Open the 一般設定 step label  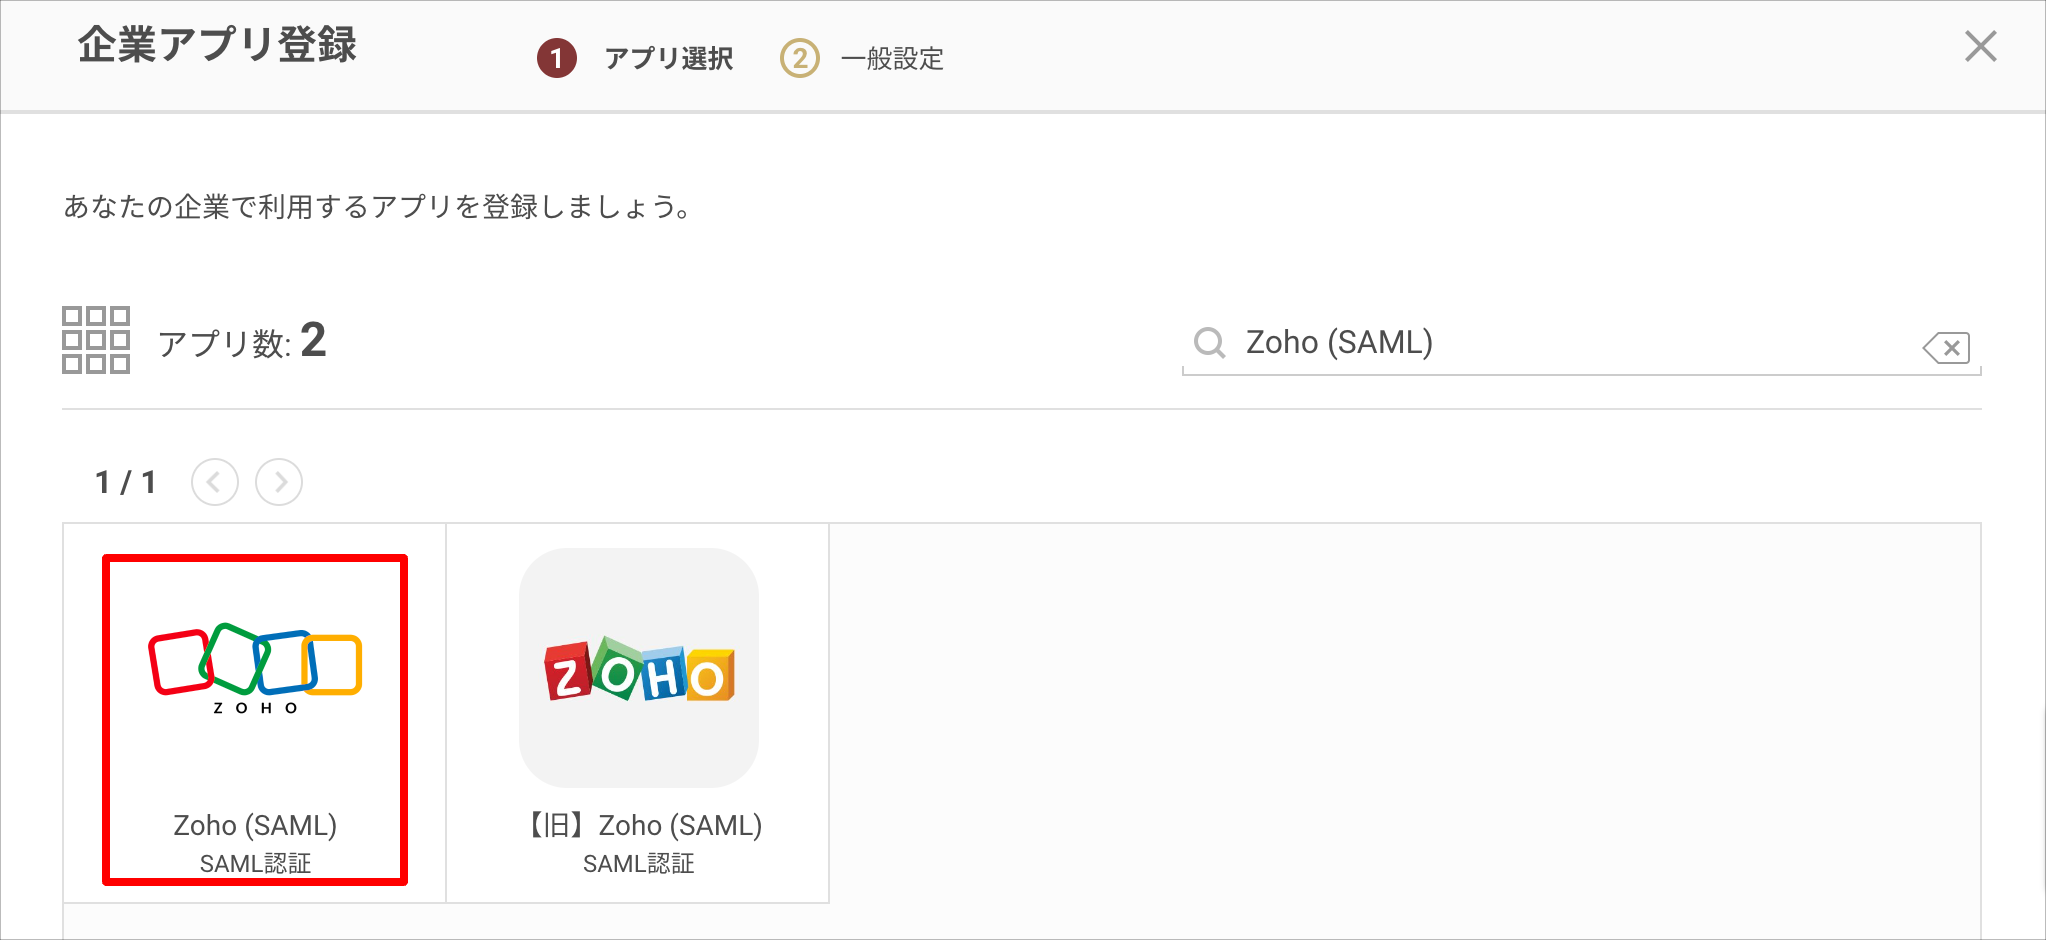point(892,59)
